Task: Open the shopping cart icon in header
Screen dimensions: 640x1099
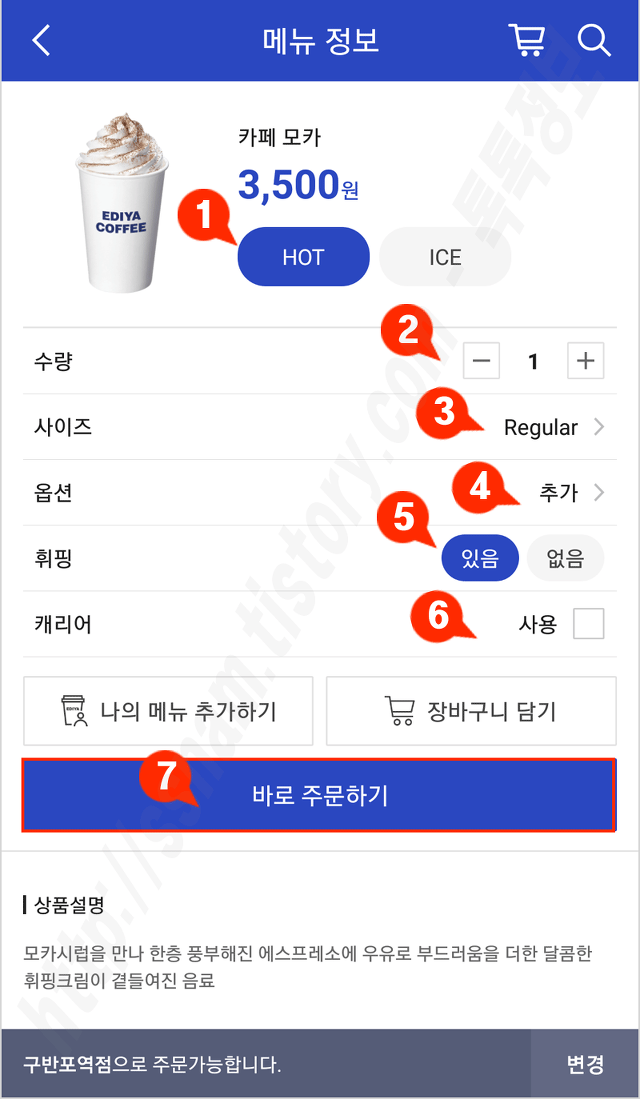Action: click(527, 41)
